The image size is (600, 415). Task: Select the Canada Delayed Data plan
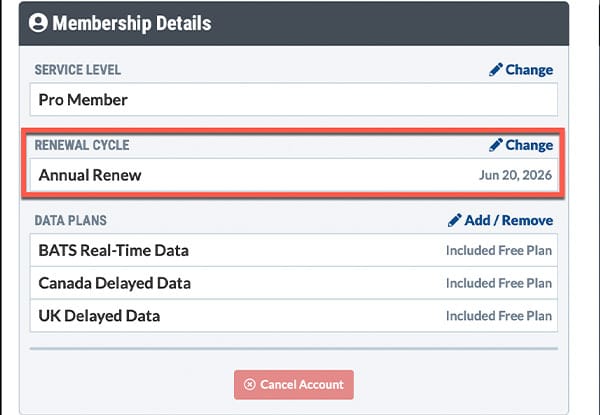(114, 283)
